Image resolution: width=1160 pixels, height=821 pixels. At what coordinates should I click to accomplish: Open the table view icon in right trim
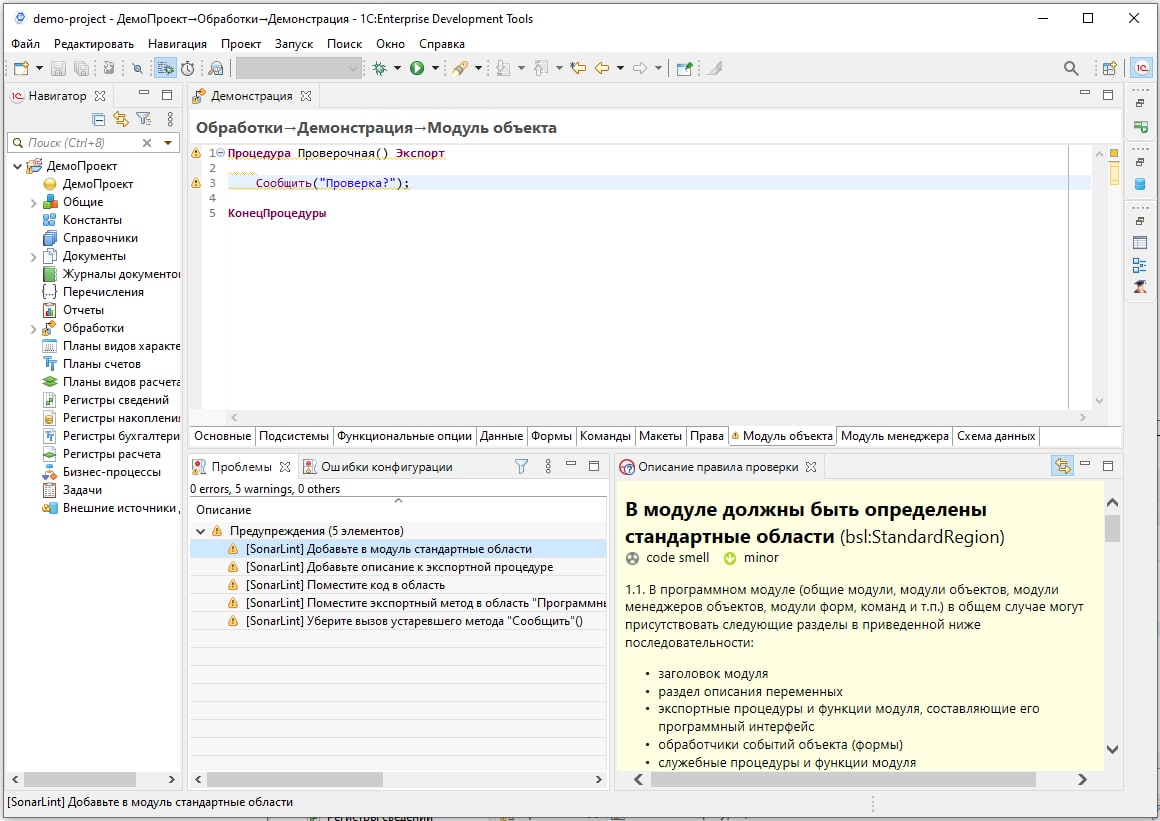(1140, 243)
